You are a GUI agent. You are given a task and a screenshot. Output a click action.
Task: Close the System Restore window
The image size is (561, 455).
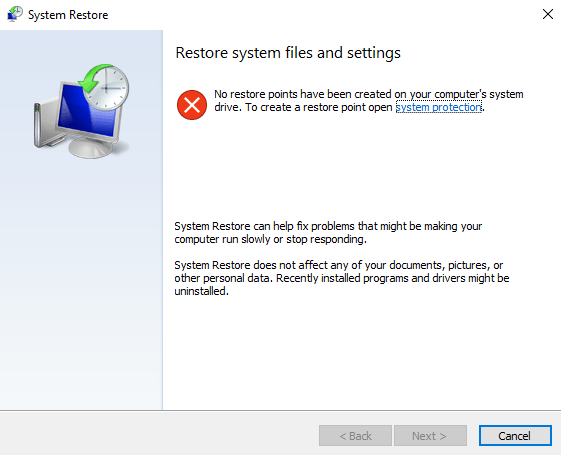click(547, 14)
